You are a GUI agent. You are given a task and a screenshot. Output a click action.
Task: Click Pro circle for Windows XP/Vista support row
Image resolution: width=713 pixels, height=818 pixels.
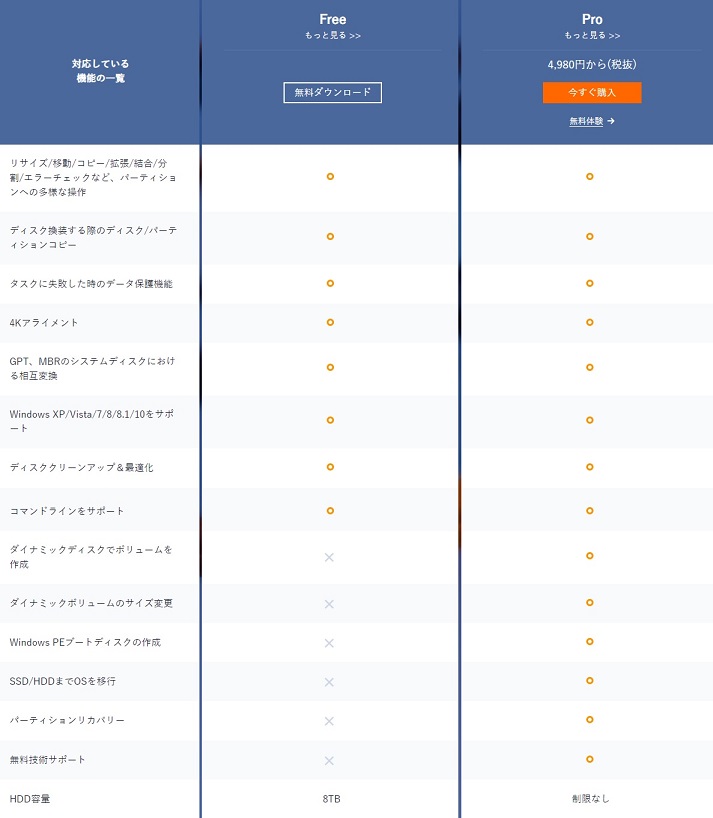pyautogui.click(x=589, y=420)
